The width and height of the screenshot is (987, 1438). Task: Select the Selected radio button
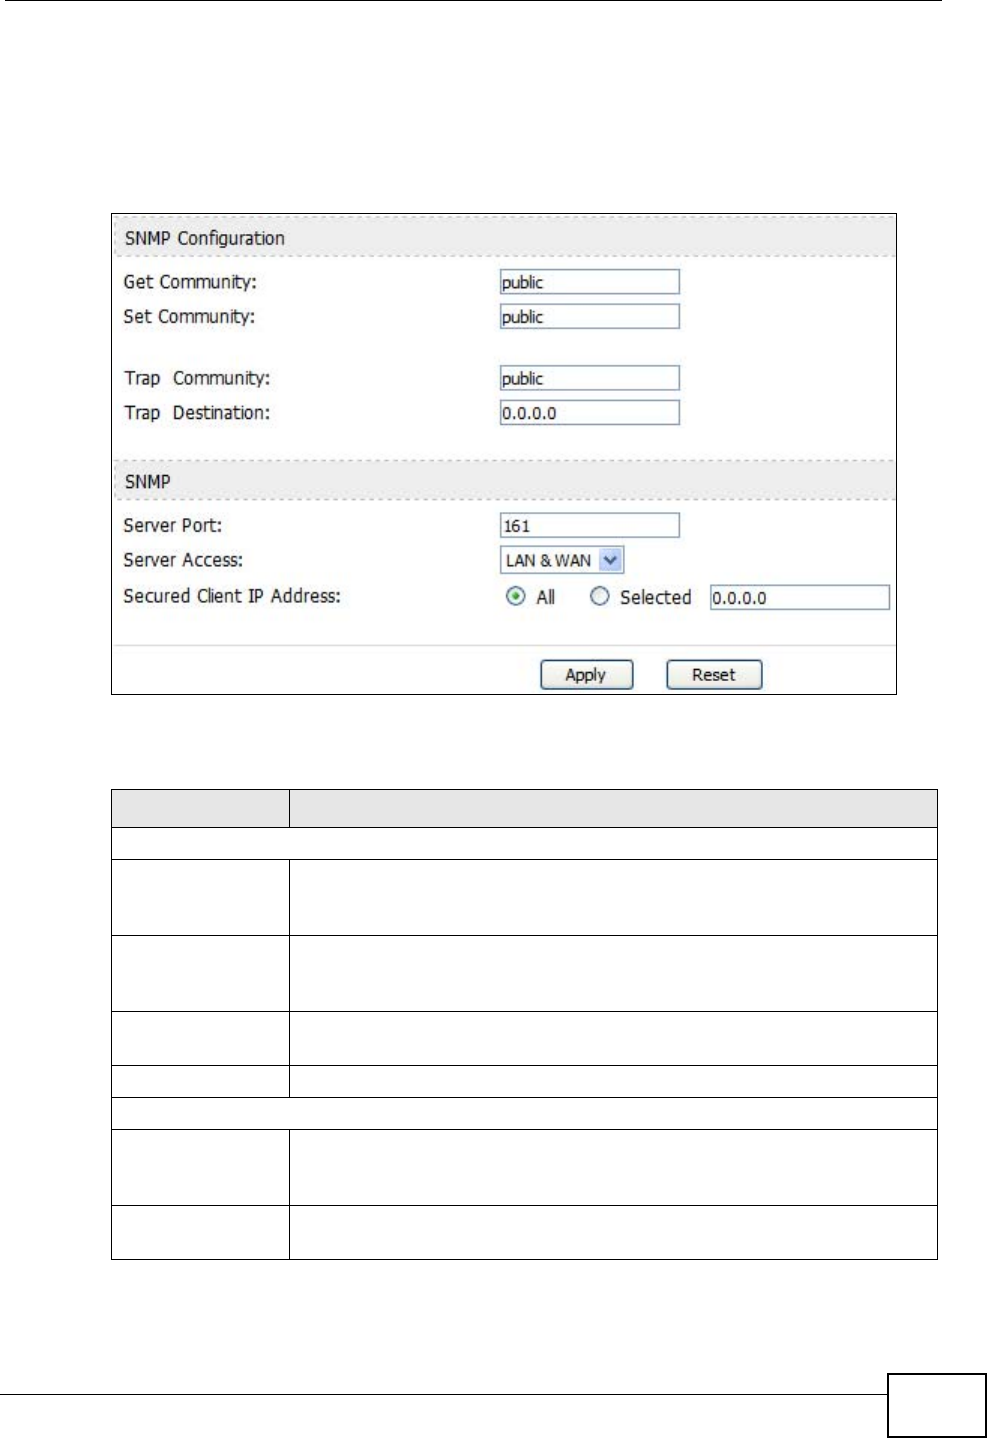[600, 597]
